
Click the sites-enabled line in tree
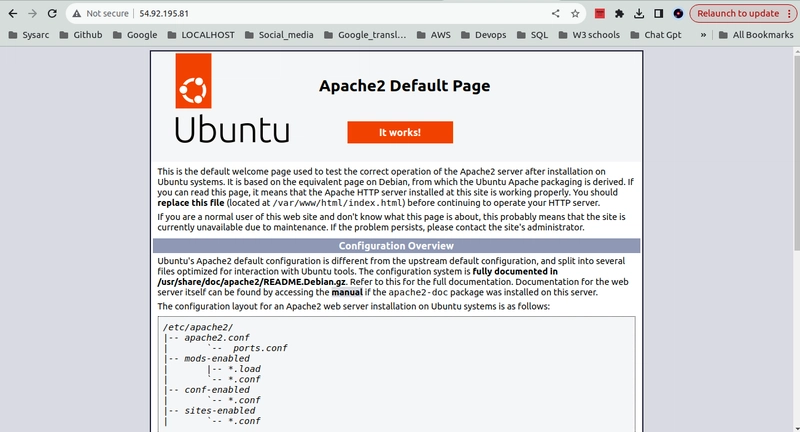click(x=220, y=411)
